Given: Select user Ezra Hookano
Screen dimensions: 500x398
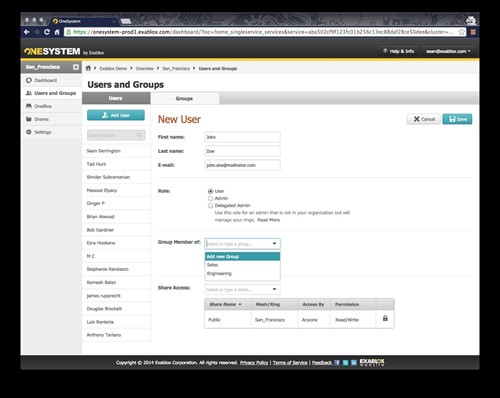Looking at the screenshot, I should pyautogui.click(x=116, y=243).
